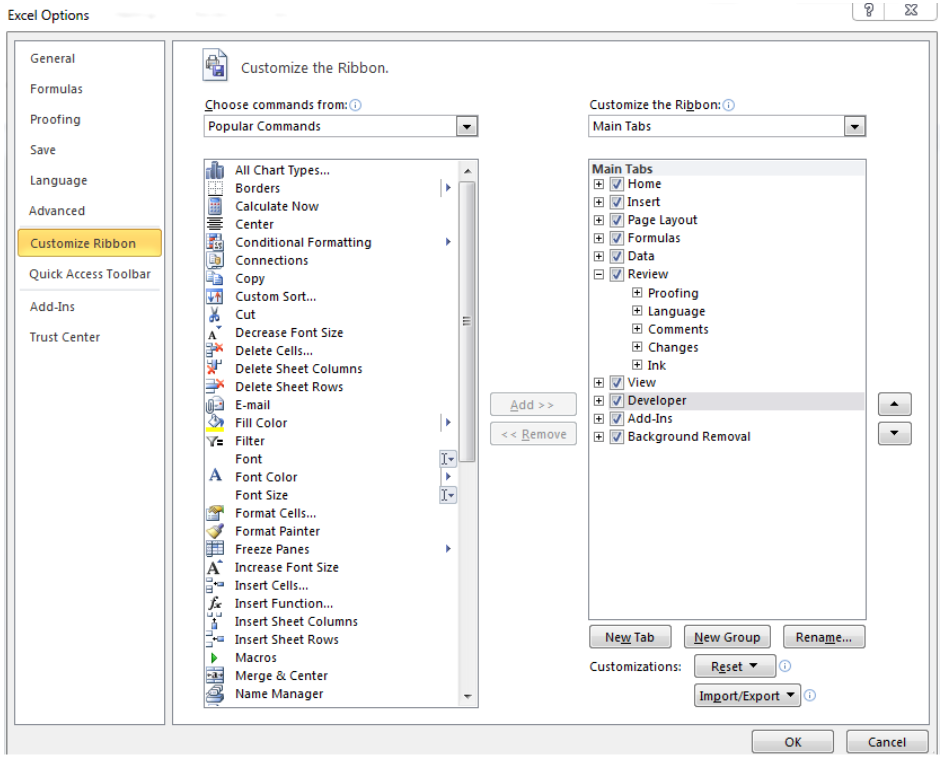Click the Increase Font Size icon
Image resolution: width=941 pixels, height=759 pixels.
click(214, 567)
